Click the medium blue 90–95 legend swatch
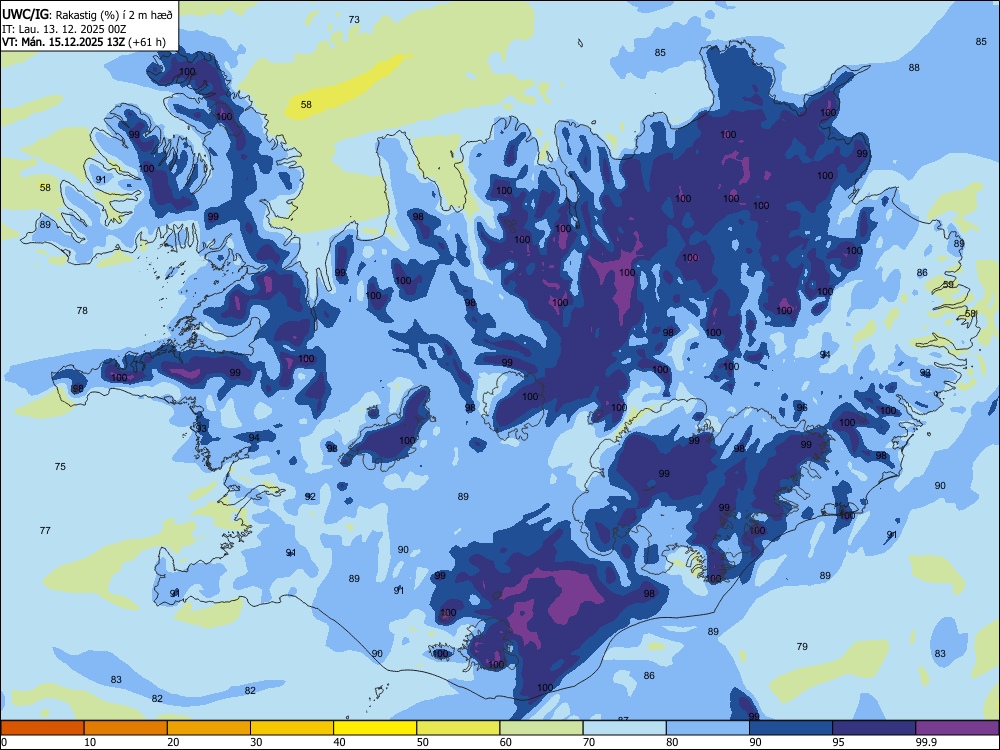 [791, 728]
